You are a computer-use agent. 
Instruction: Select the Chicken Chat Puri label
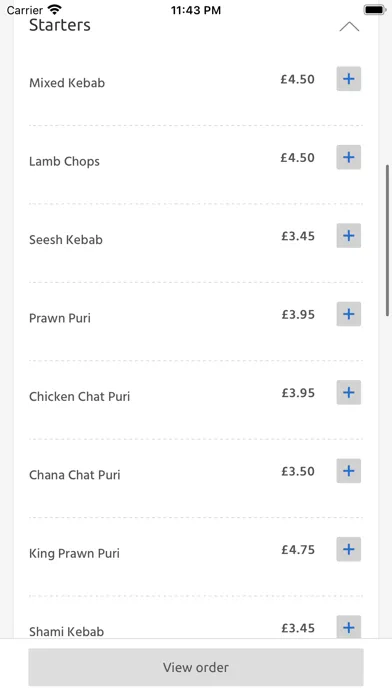(x=79, y=396)
